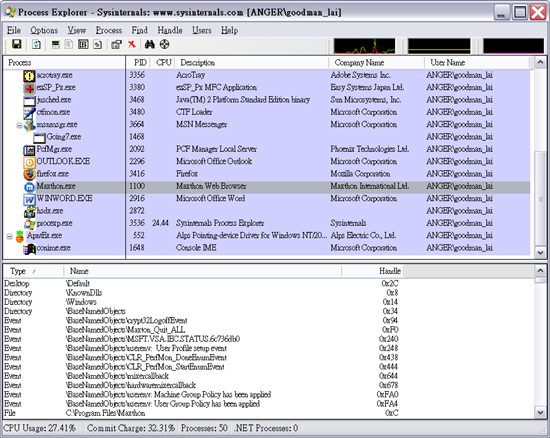Screen dimensions: 550x438
Task: Sort by PID column header
Action: 138,63
